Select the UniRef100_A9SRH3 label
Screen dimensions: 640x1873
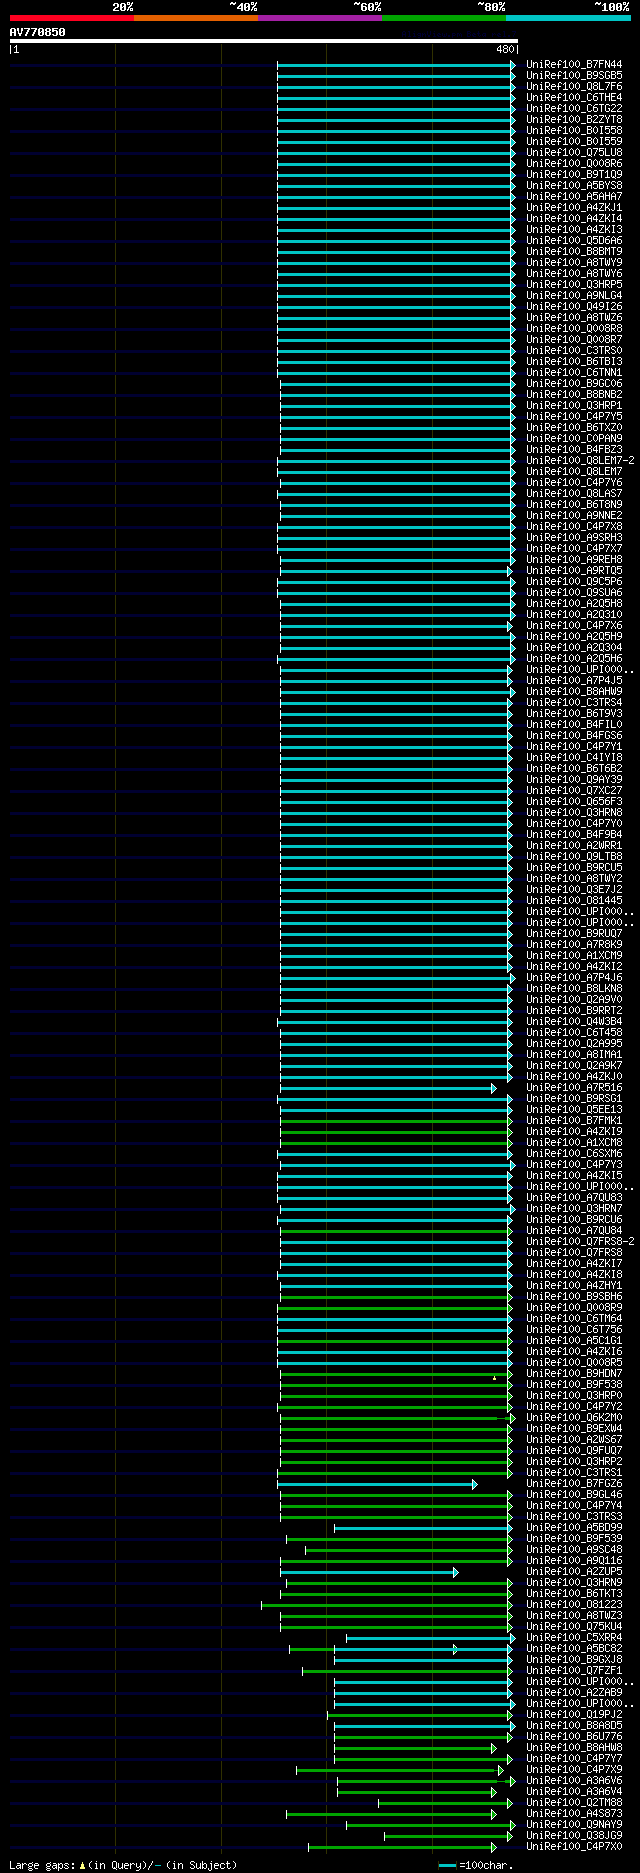pos(574,538)
